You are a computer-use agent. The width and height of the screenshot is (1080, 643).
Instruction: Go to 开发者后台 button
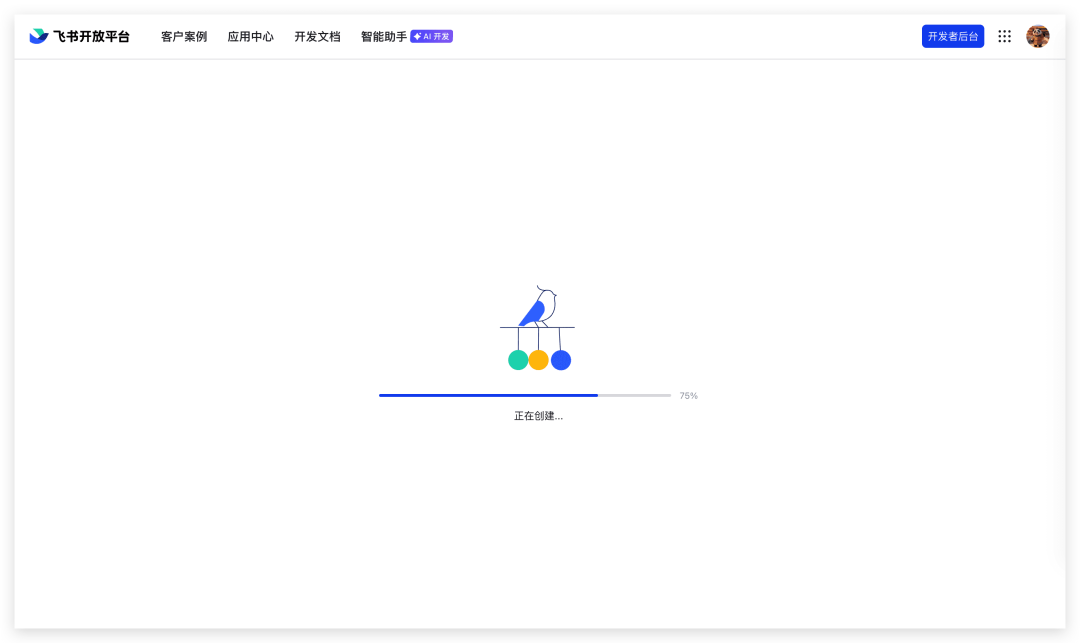(x=953, y=36)
